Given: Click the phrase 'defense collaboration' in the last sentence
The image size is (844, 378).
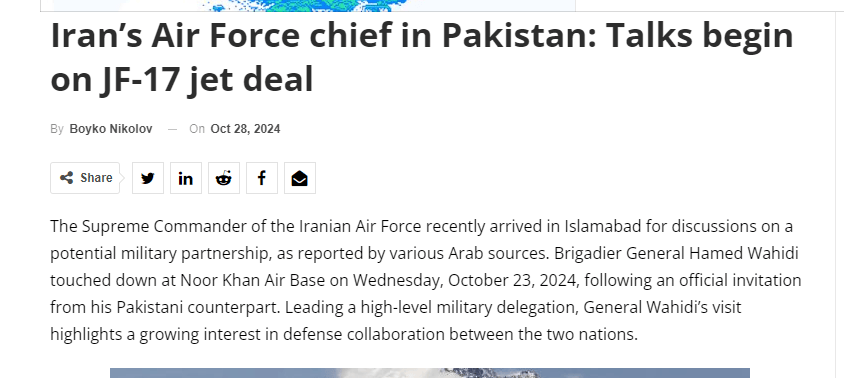Looking at the screenshot, I should 364,334.
